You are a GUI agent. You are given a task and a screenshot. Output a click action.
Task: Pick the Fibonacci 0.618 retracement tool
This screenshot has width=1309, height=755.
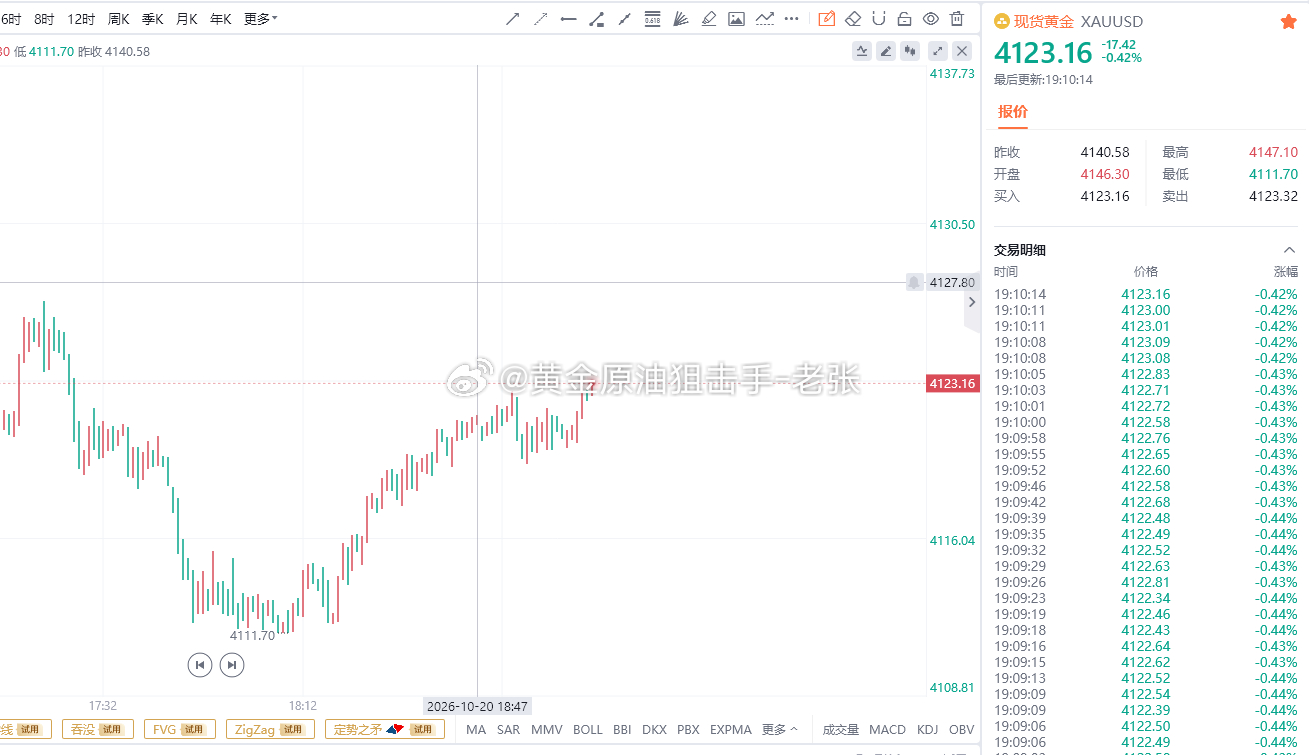(x=652, y=18)
